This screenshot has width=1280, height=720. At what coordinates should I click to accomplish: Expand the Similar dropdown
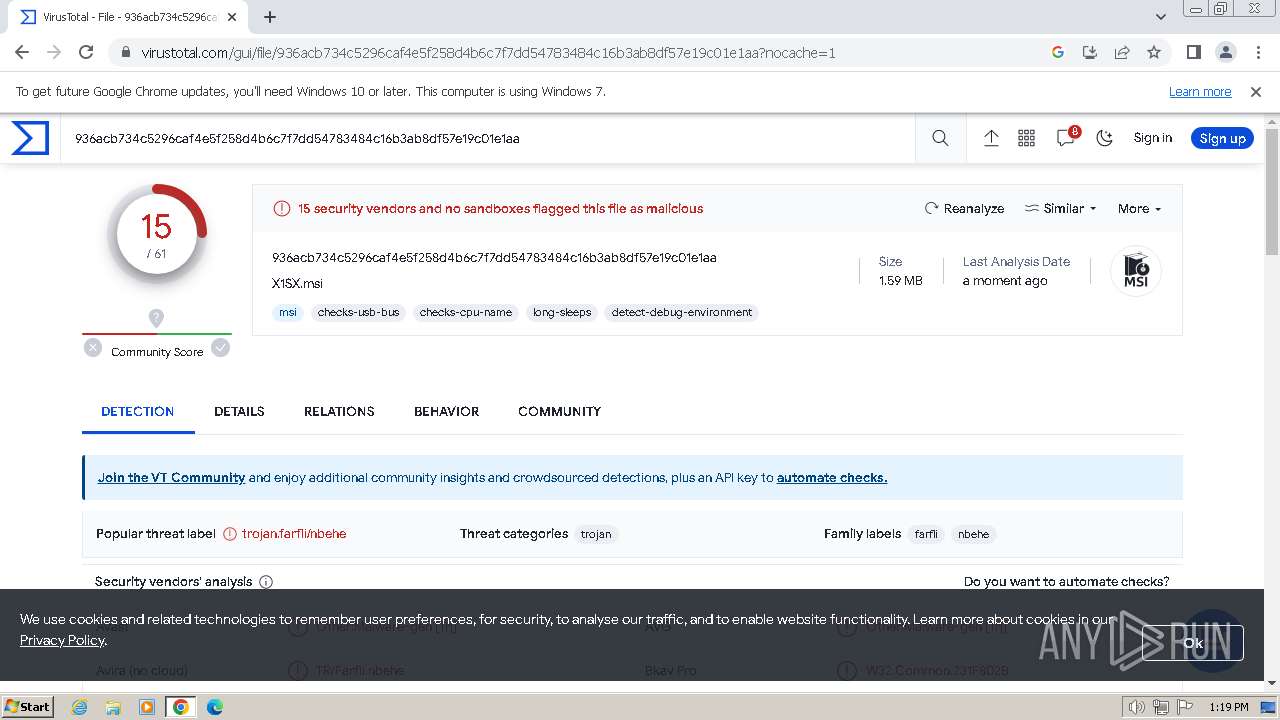(1060, 208)
